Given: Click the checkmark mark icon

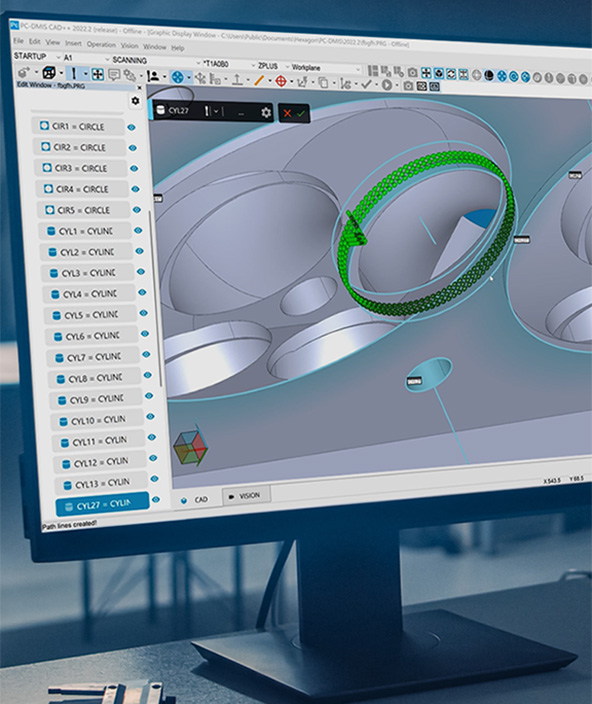Looking at the screenshot, I should (366, 84).
